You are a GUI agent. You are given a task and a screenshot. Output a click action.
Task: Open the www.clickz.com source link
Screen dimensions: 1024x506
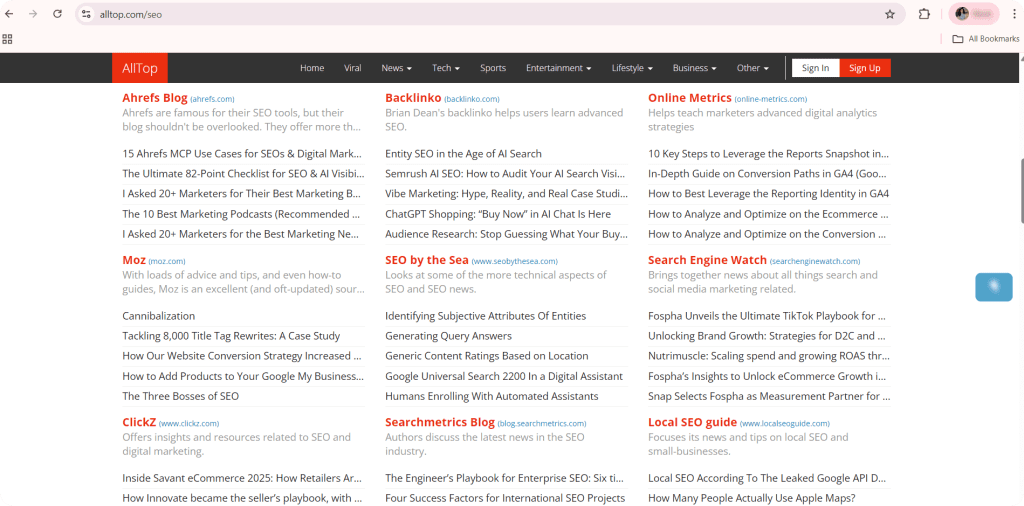click(189, 423)
